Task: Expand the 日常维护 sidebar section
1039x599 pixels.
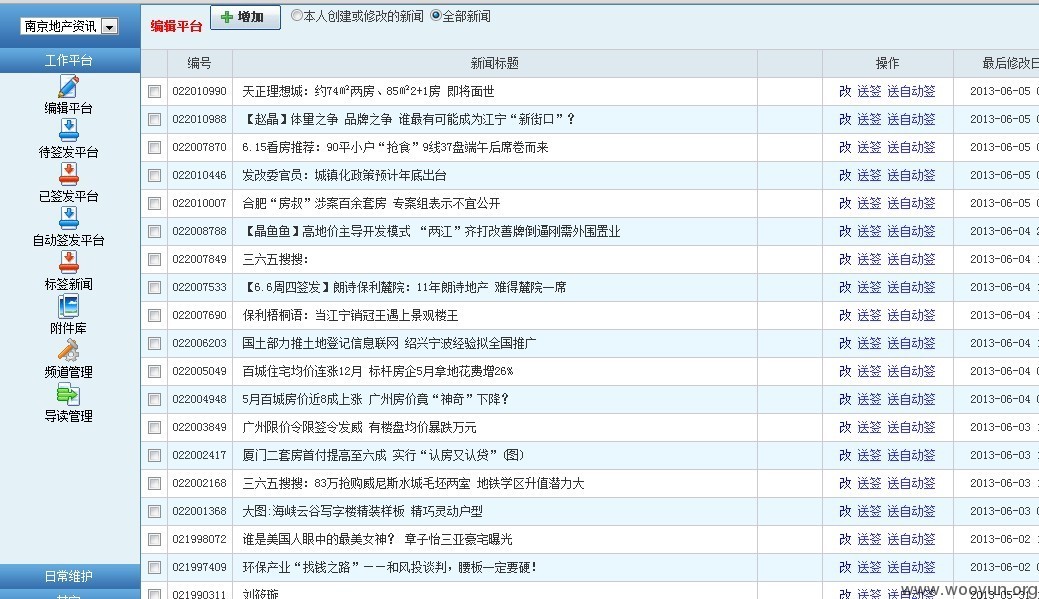Action: coord(69,576)
